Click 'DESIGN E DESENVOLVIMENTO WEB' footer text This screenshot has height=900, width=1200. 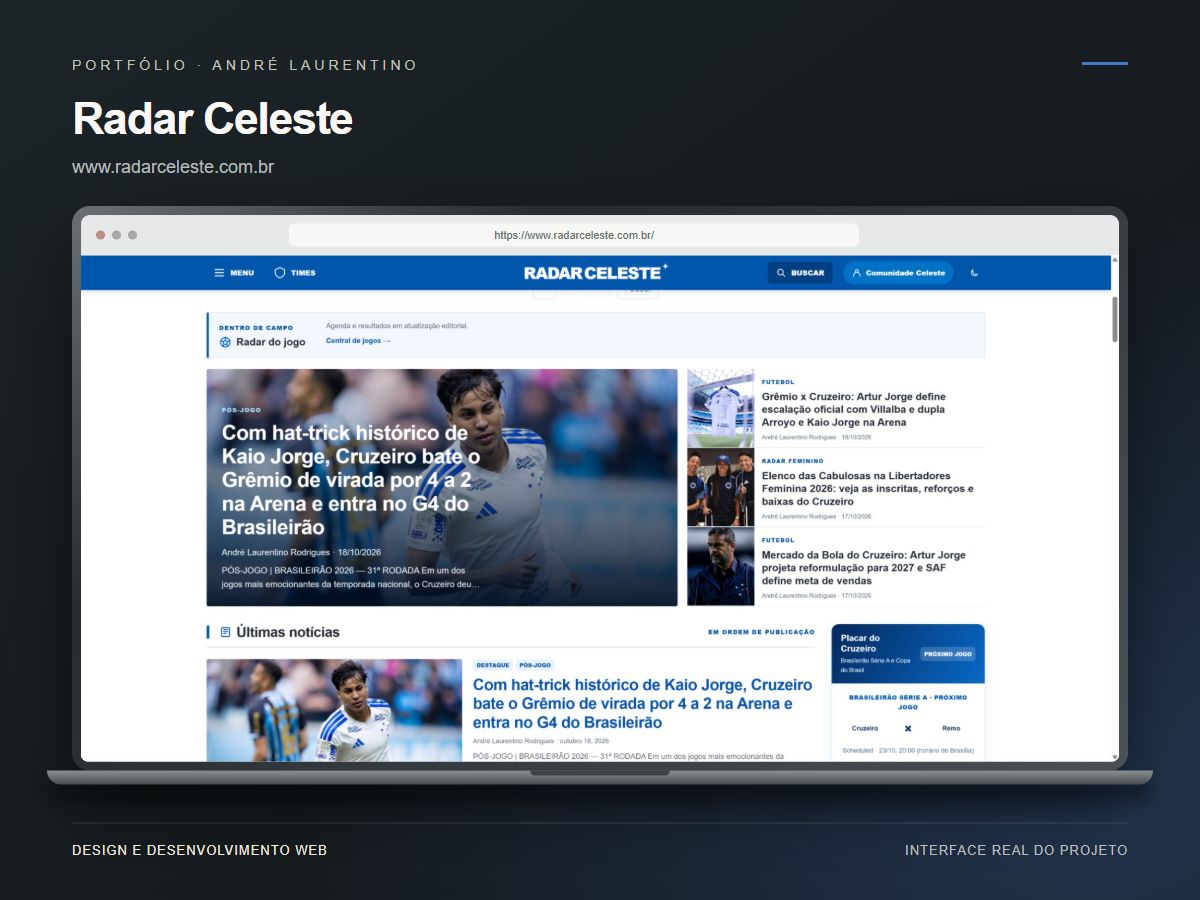point(200,850)
